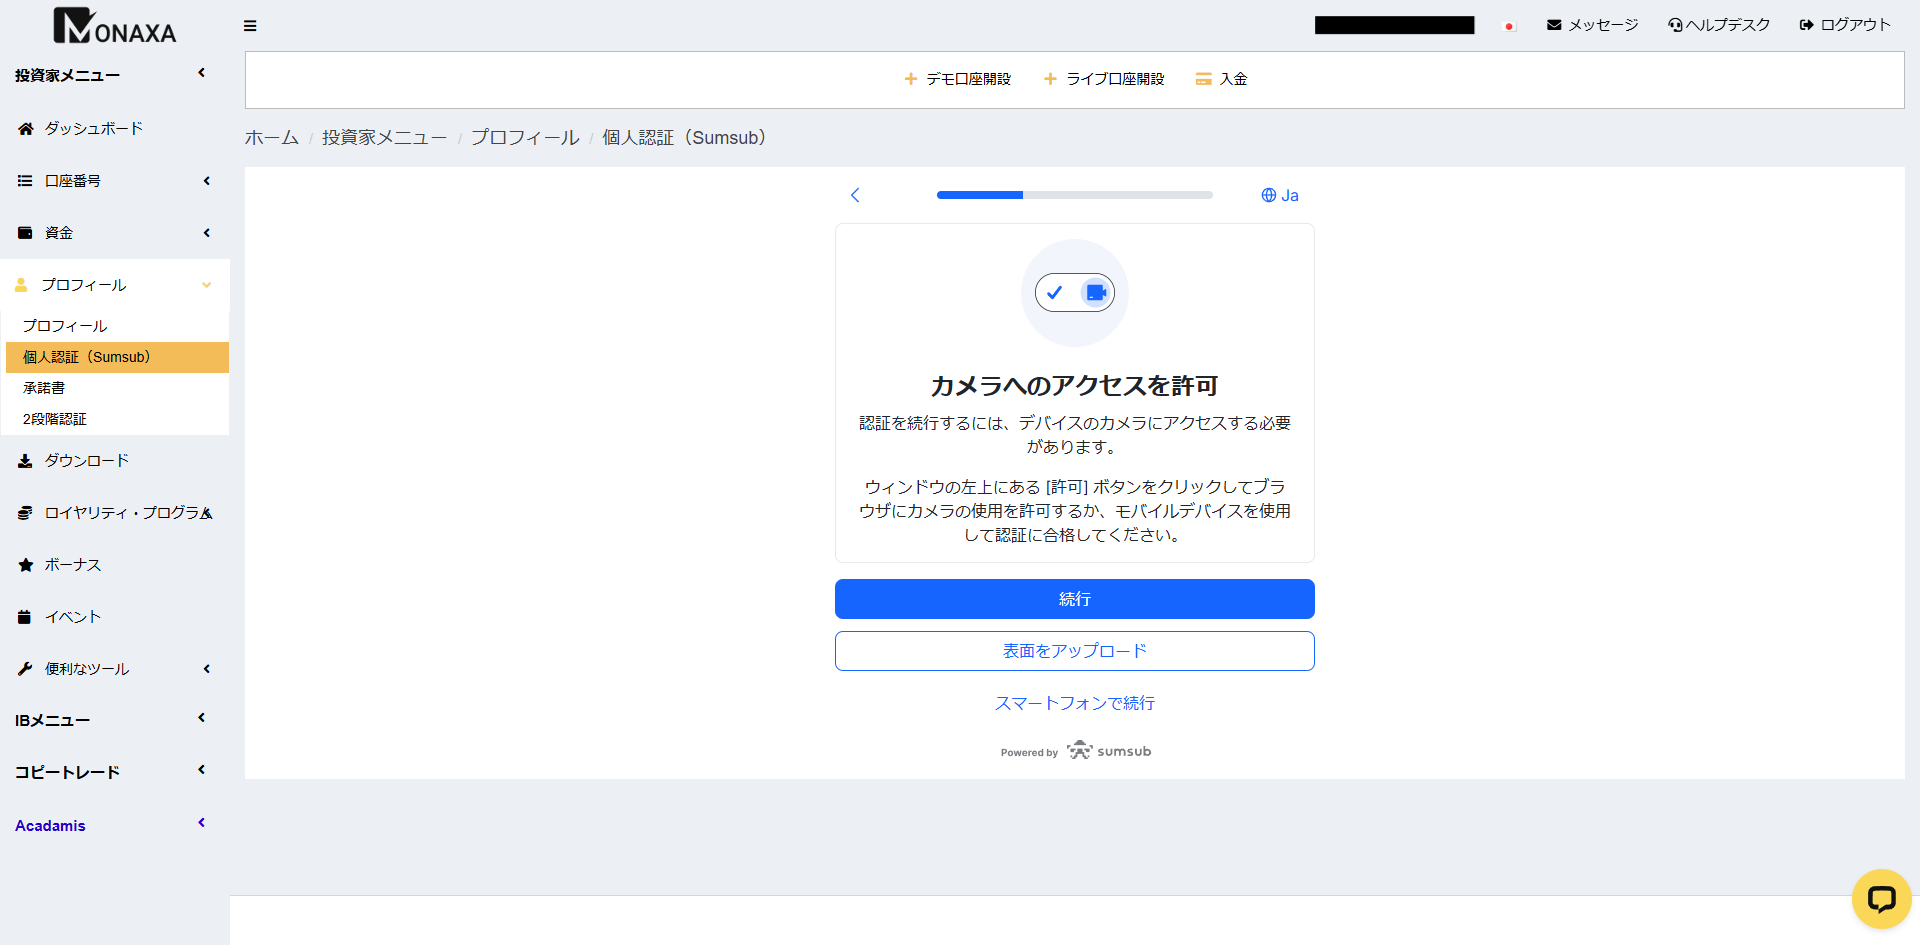Click the ヘルプデスク headset link

tap(1719, 25)
